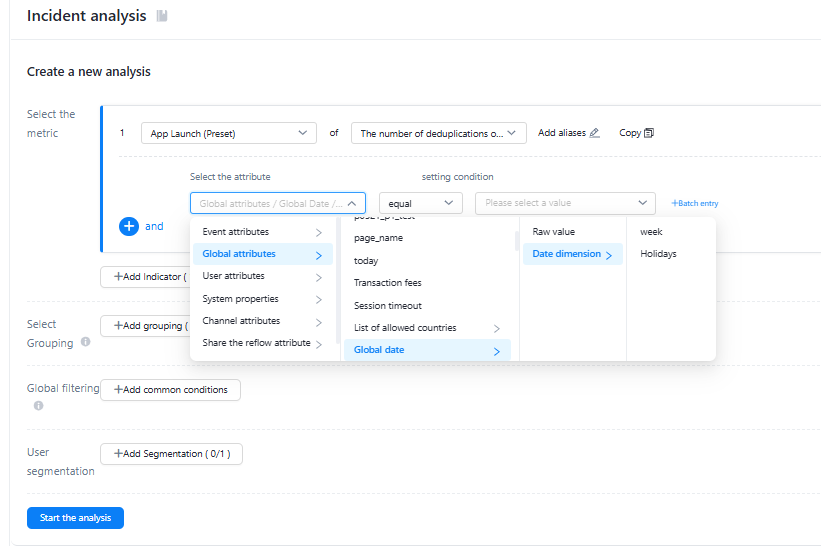Viewport: 821px width, 546px height.
Task: Click the scrollbar in the attribute list
Action: tap(517, 241)
